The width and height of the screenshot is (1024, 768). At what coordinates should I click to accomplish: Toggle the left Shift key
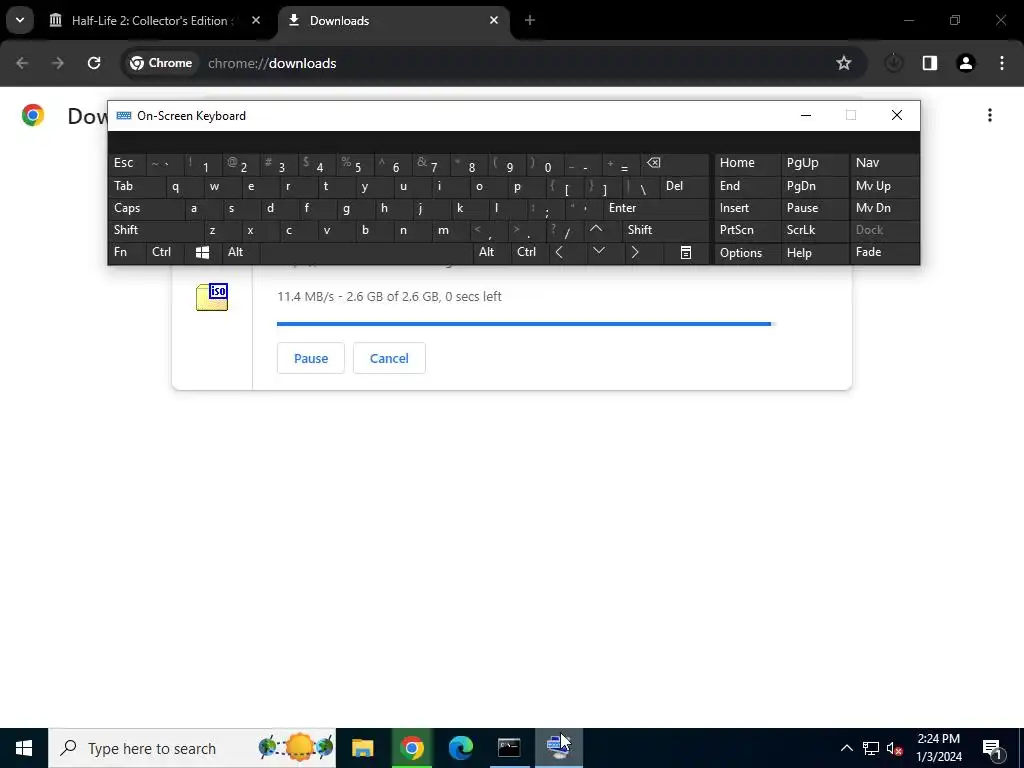coord(156,230)
